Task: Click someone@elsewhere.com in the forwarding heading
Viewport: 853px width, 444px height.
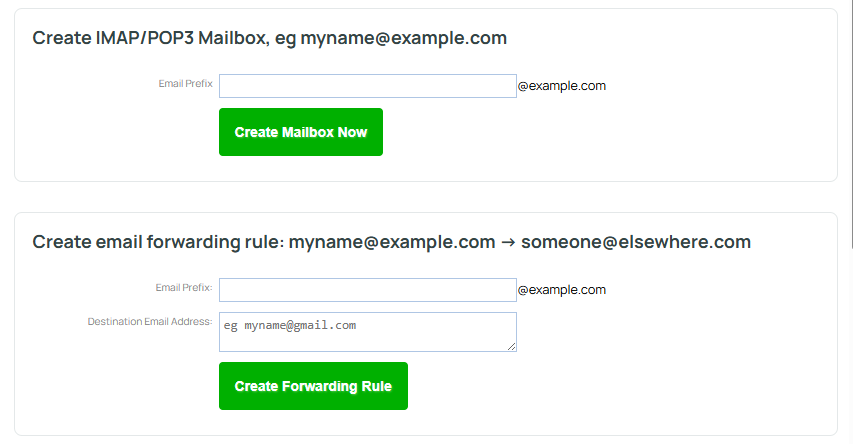Action: click(x=635, y=242)
